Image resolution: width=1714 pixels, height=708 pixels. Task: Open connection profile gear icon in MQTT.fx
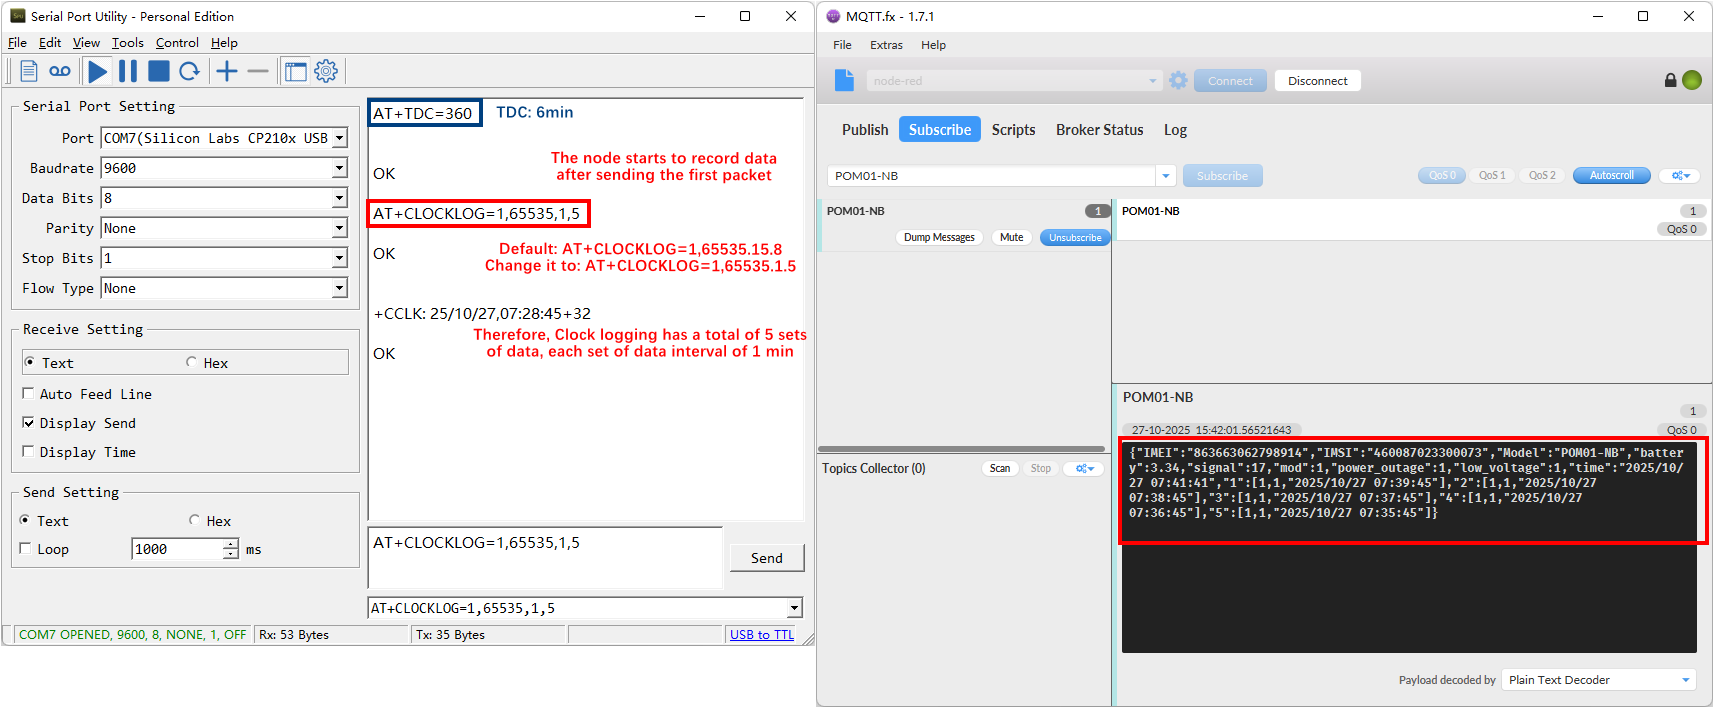pos(1179,80)
